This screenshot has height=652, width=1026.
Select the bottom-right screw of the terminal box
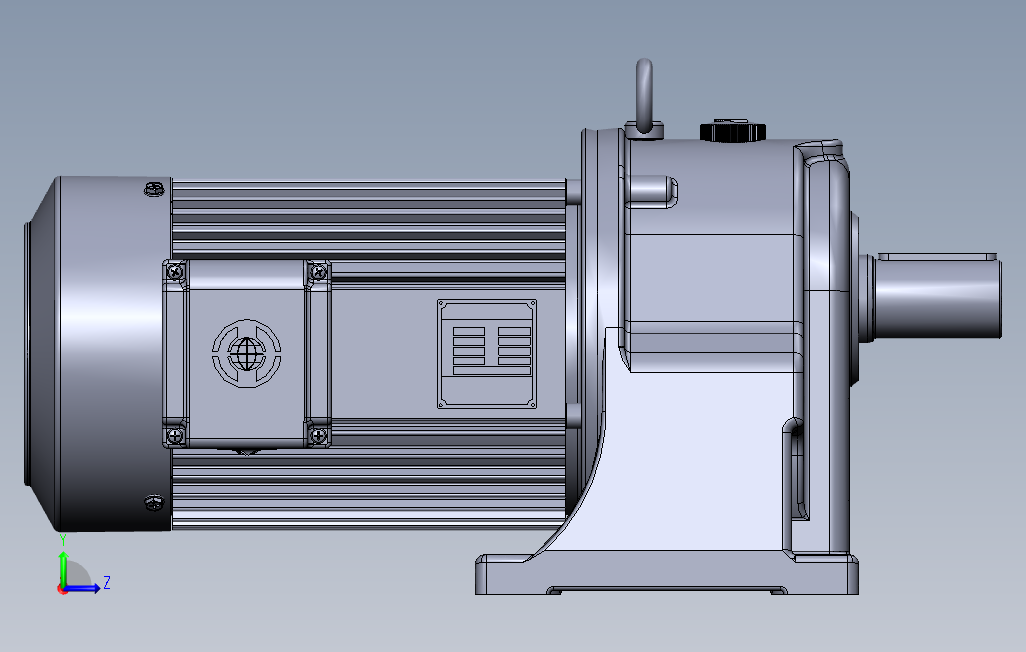coord(319,435)
